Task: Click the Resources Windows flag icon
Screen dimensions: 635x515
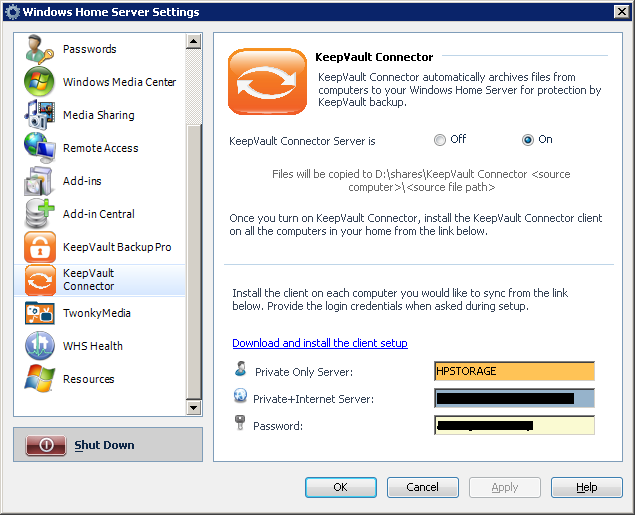Action: 39,379
